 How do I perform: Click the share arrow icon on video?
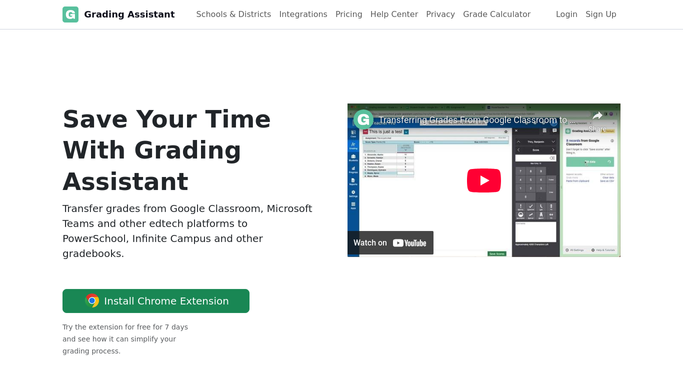tap(597, 115)
